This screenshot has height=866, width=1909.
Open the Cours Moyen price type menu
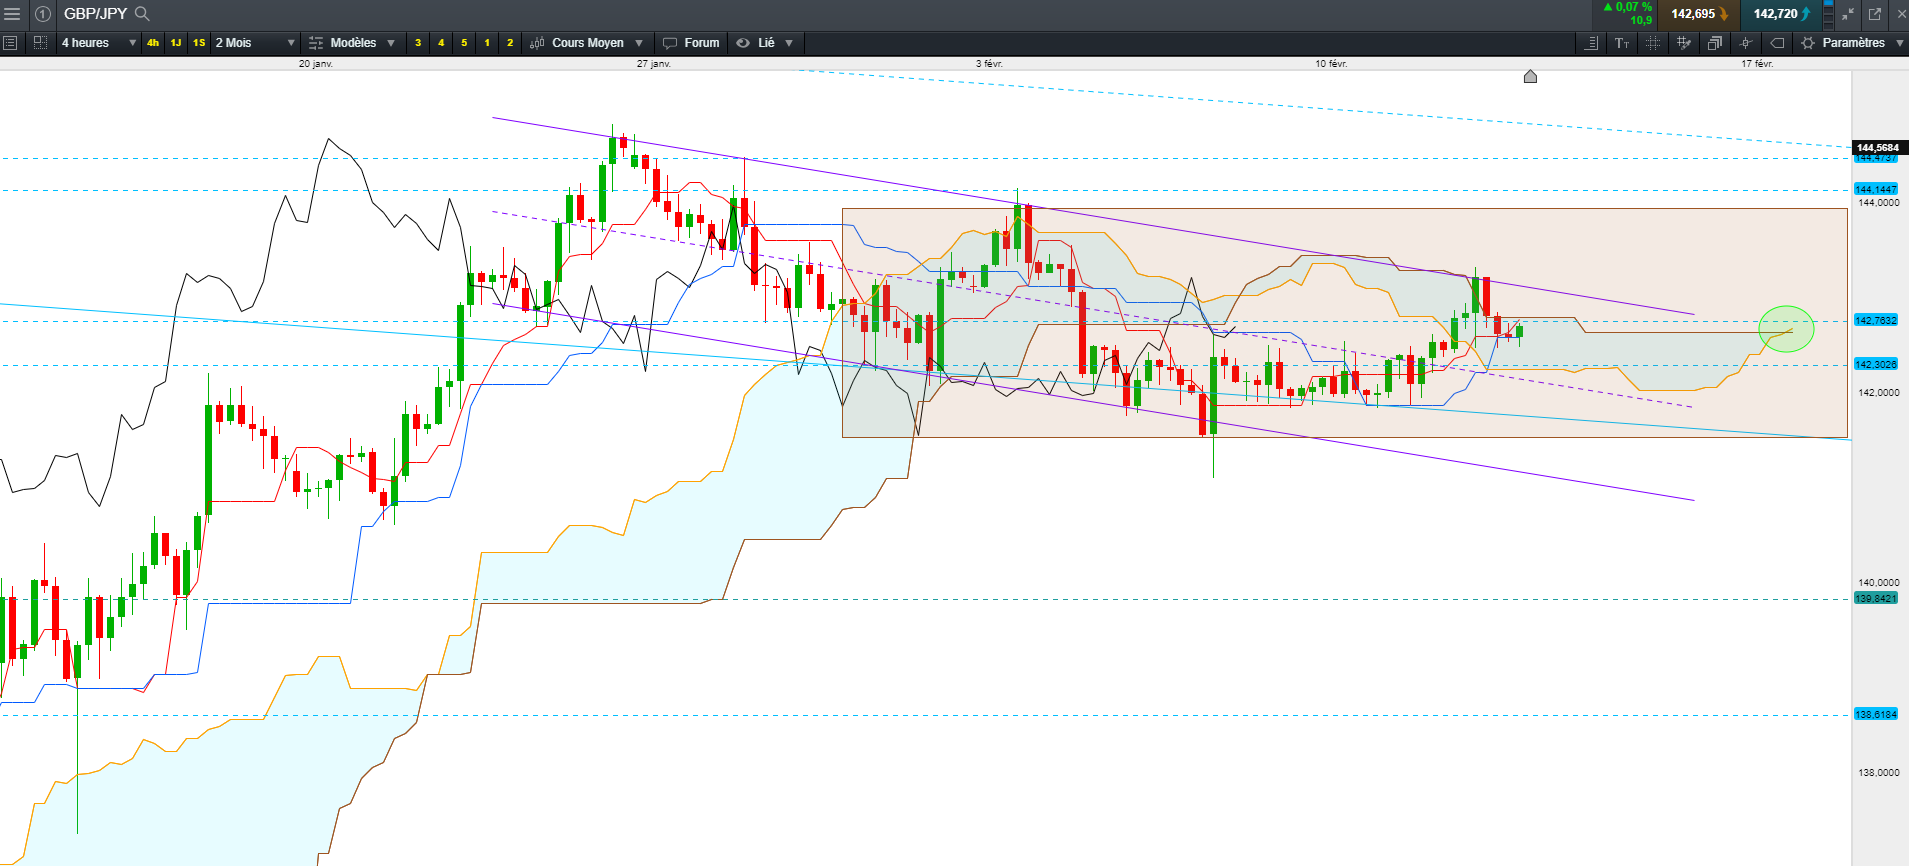click(x=588, y=43)
